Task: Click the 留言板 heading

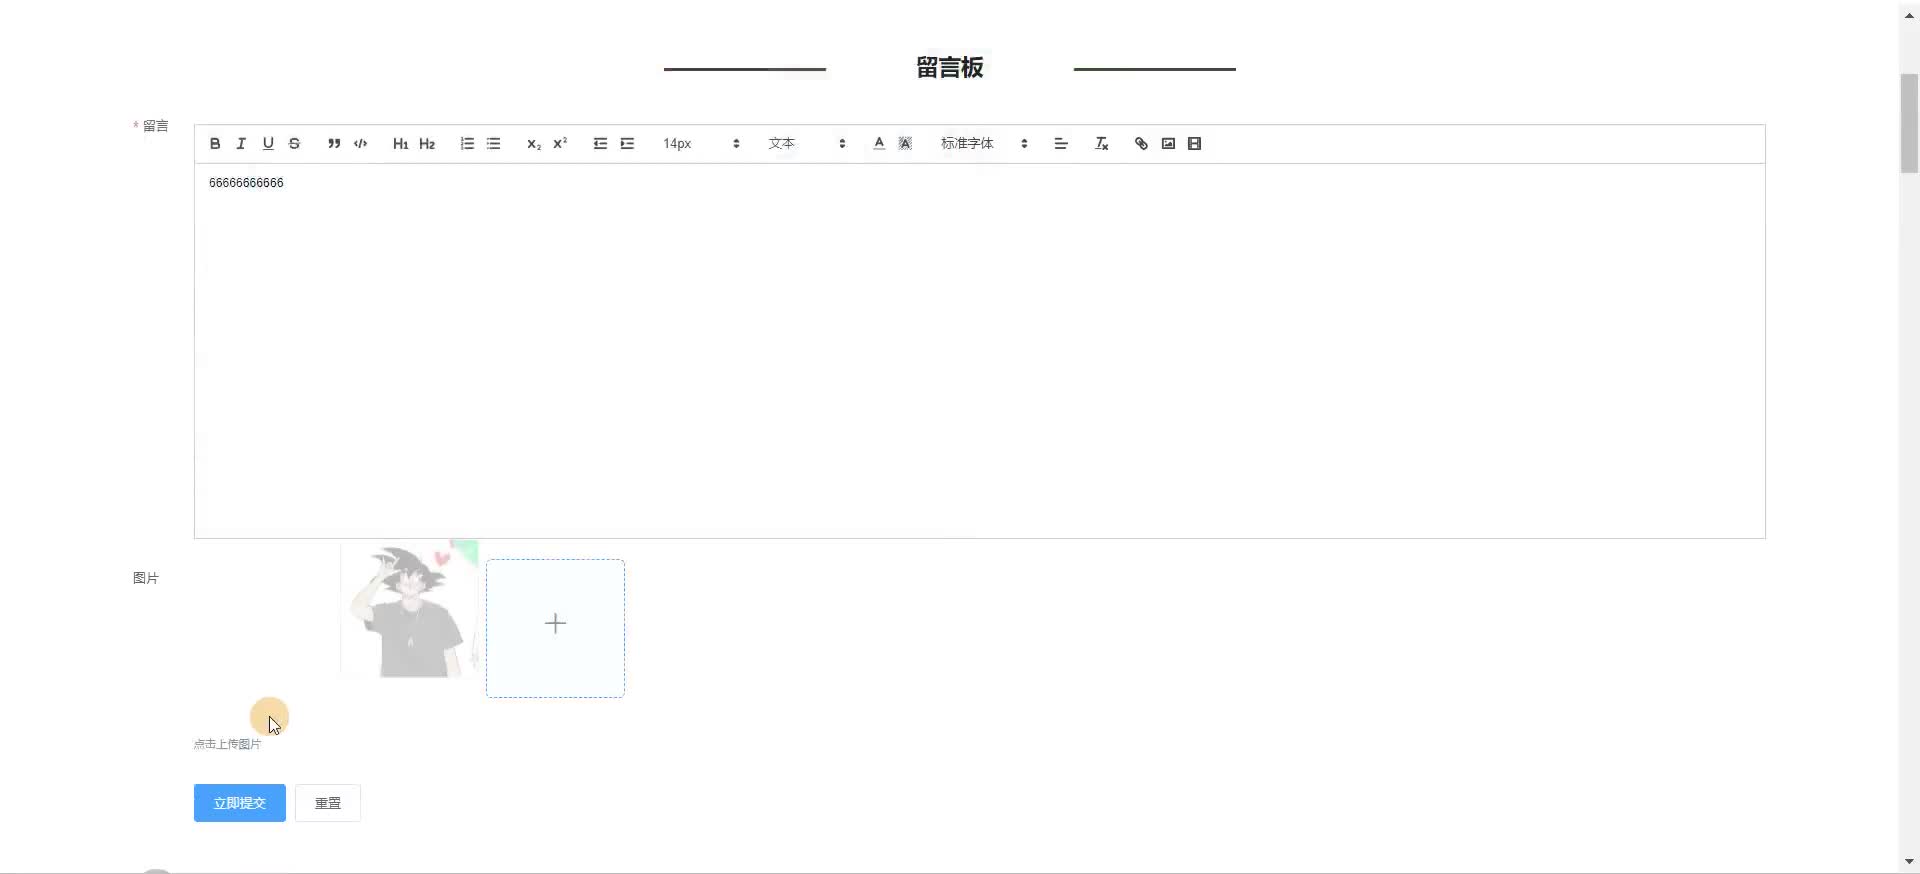Action: click(950, 67)
